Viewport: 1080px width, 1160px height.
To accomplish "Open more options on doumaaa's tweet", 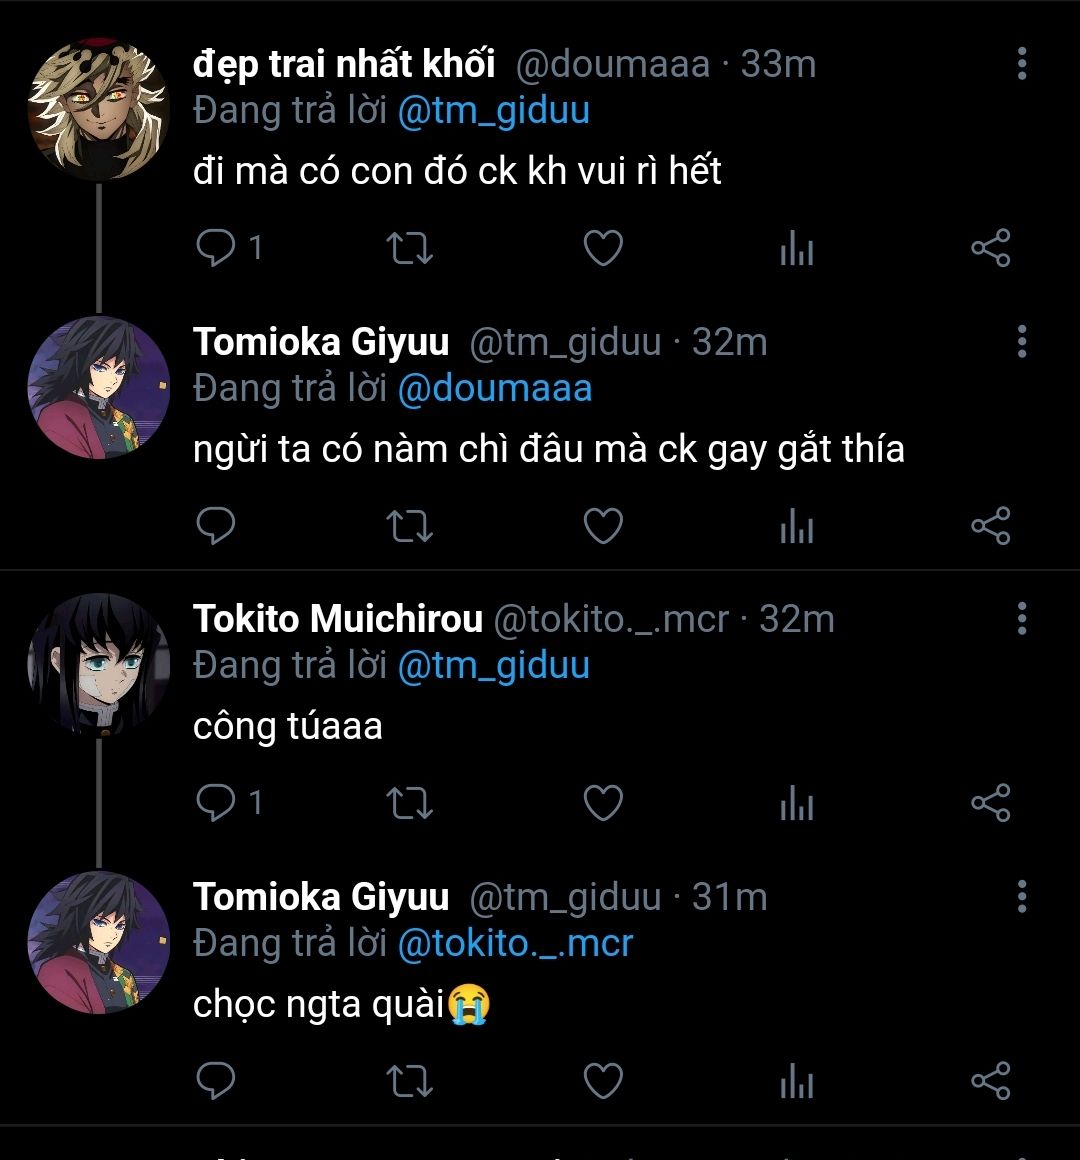I will coord(1021,63).
